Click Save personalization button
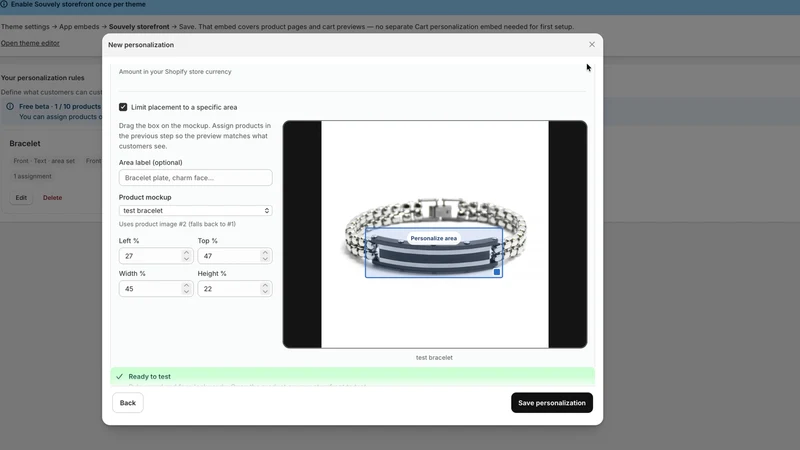This screenshot has height=450, width=800. 552,403
